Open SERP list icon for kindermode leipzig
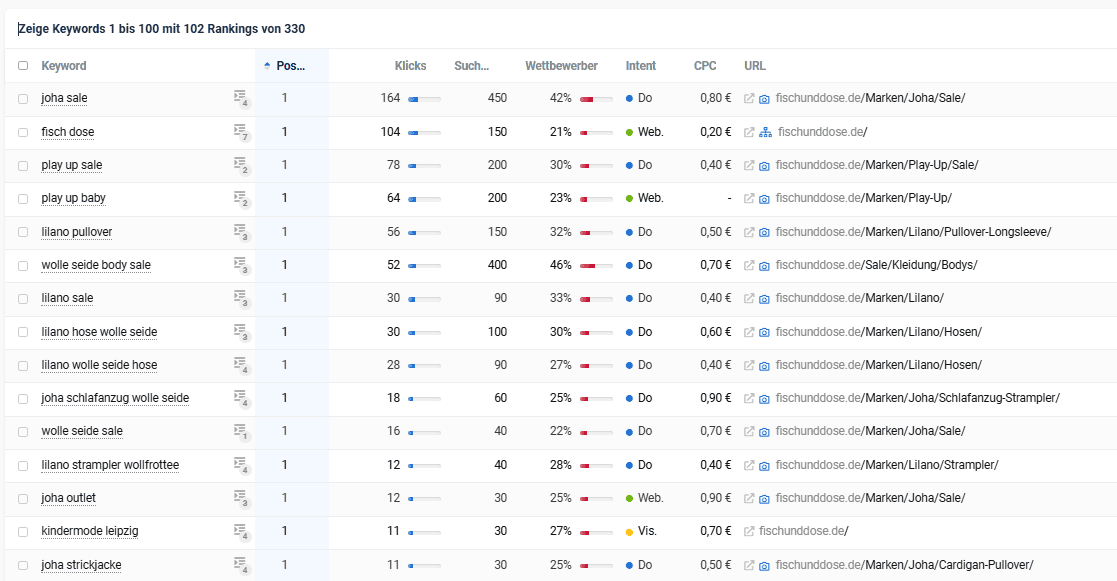The image size is (1117, 581). (x=241, y=531)
